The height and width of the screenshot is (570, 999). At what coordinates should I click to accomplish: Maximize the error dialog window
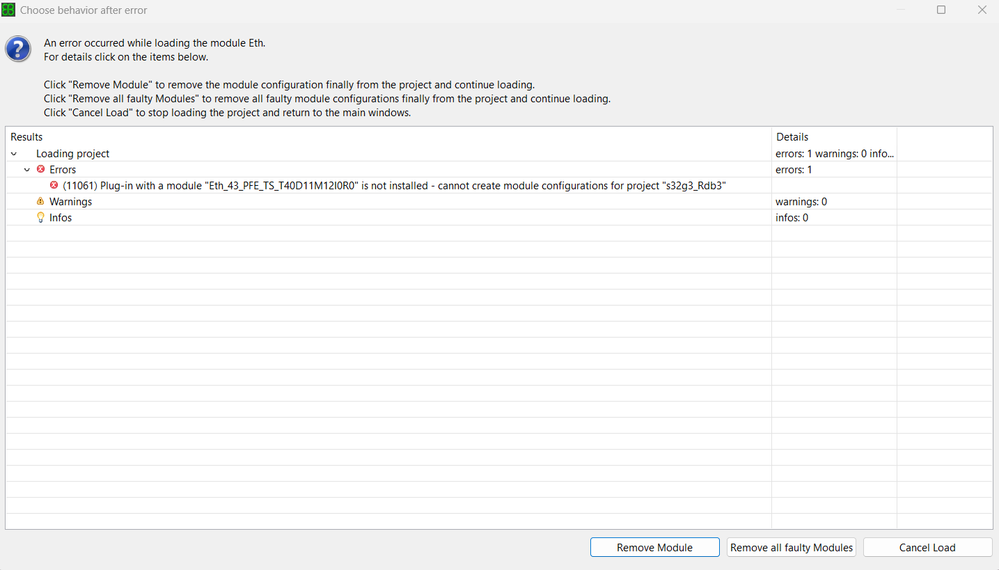[941, 10]
